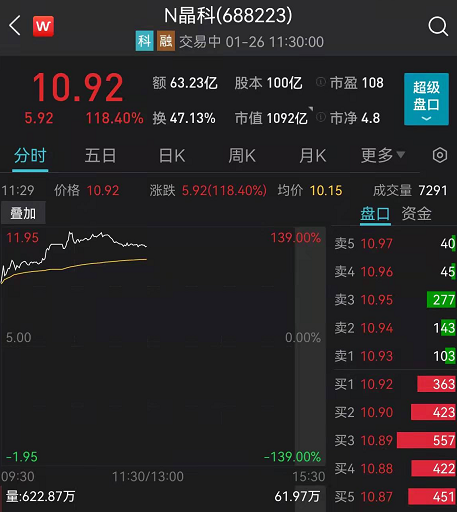Viewport: 457px width, 512px height.
Task: Tap the 557 volume bar of 买3
Action: [x=426, y=440]
